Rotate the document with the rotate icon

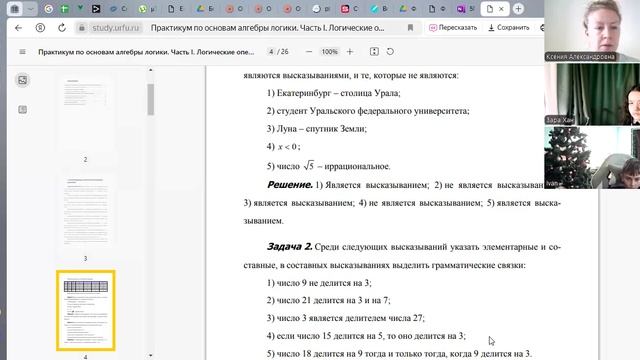(x=390, y=51)
